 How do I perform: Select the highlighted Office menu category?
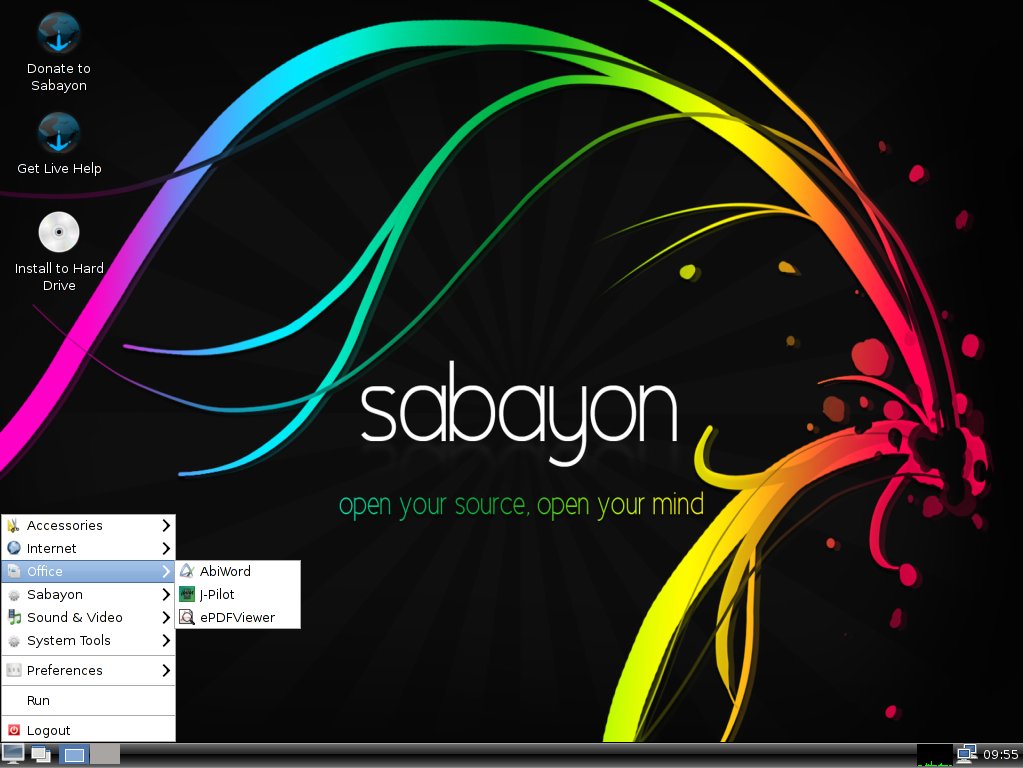pyautogui.click(x=89, y=572)
